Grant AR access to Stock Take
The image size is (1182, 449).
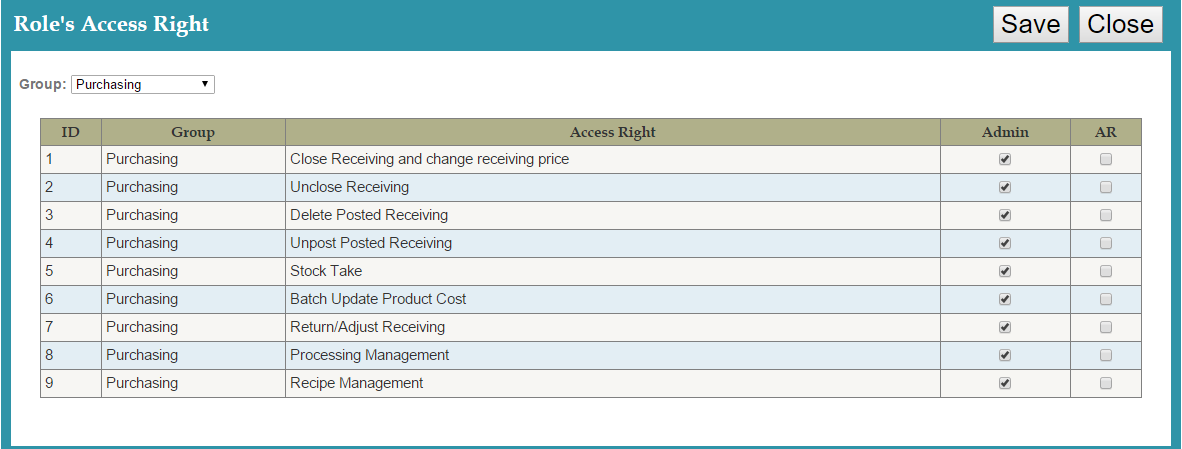coord(1105,271)
